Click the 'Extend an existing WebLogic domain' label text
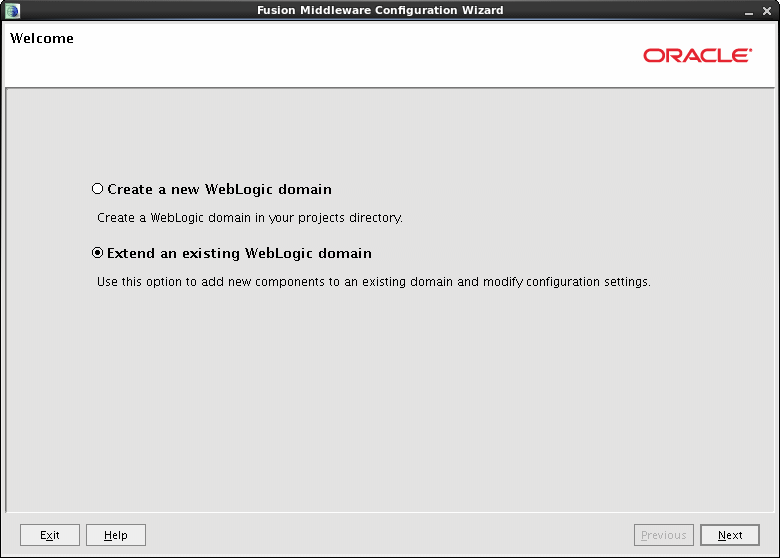The height and width of the screenshot is (558, 780). coord(239,253)
